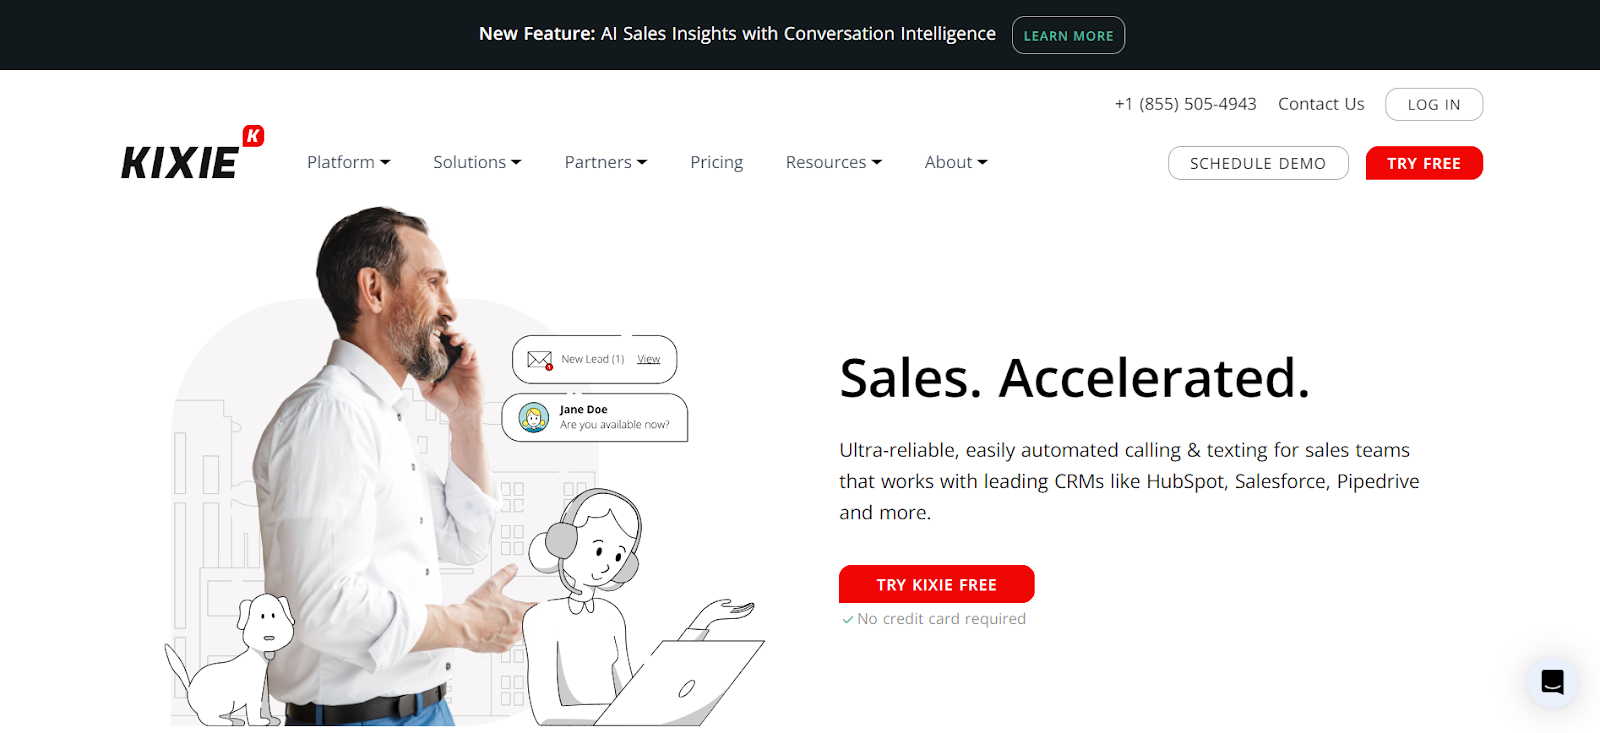Open the About dropdown menu

pyautogui.click(x=956, y=162)
